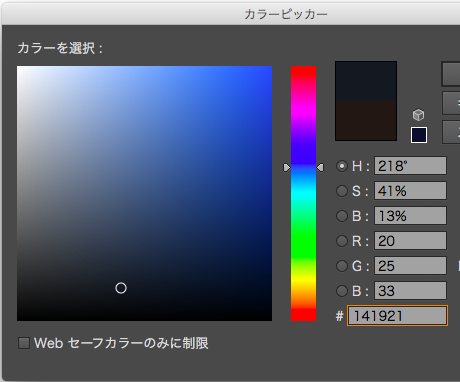Click the web-safe color swatch below the cube

tap(419, 135)
